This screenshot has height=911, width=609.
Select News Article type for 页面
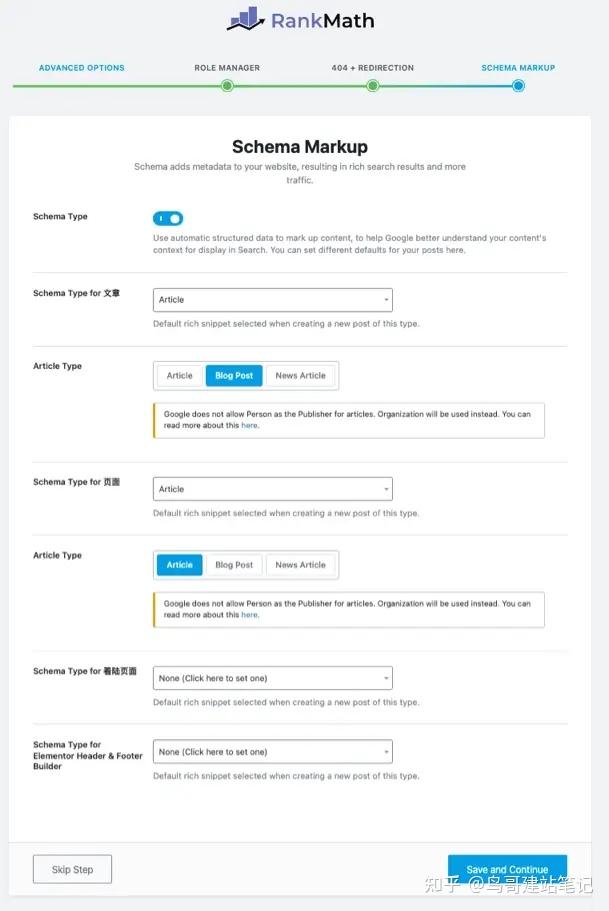tap(300, 565)
